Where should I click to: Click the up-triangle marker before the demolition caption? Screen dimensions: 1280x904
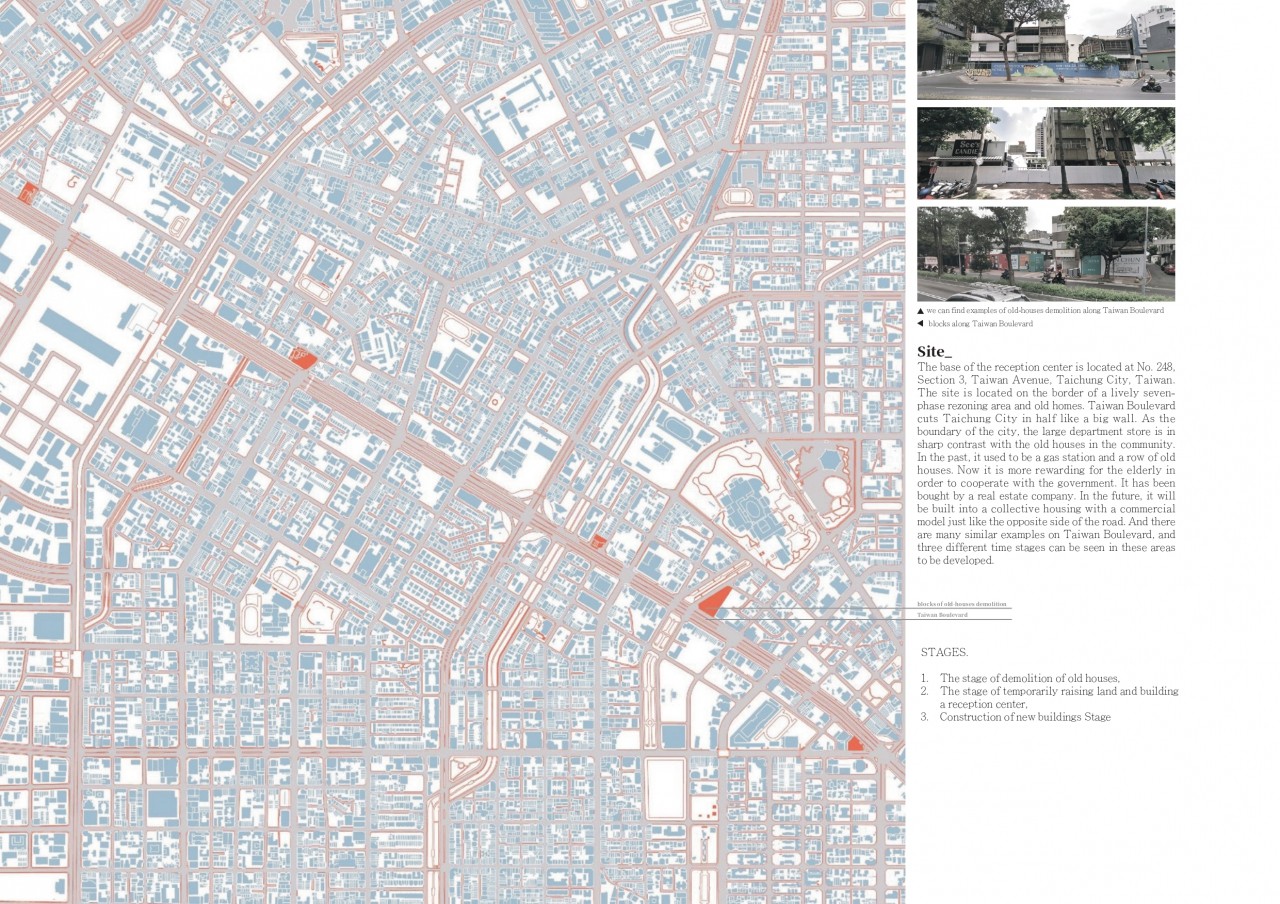921,311
